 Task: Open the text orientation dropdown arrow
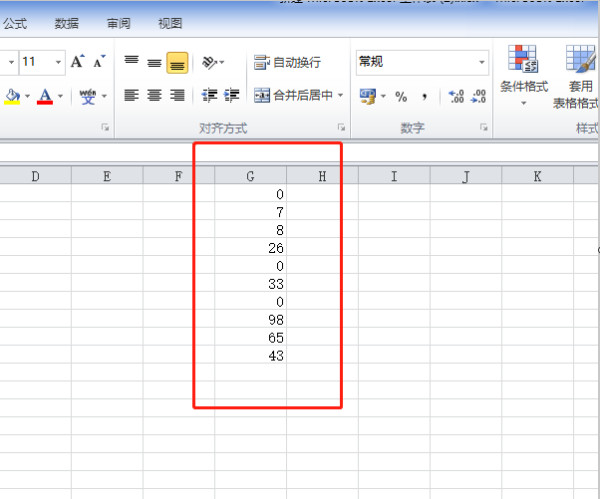click(x=222, y=62)
